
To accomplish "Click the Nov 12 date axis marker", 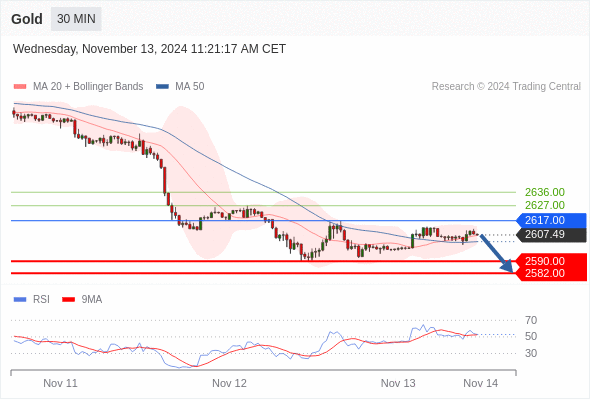I will pos(229,383).
